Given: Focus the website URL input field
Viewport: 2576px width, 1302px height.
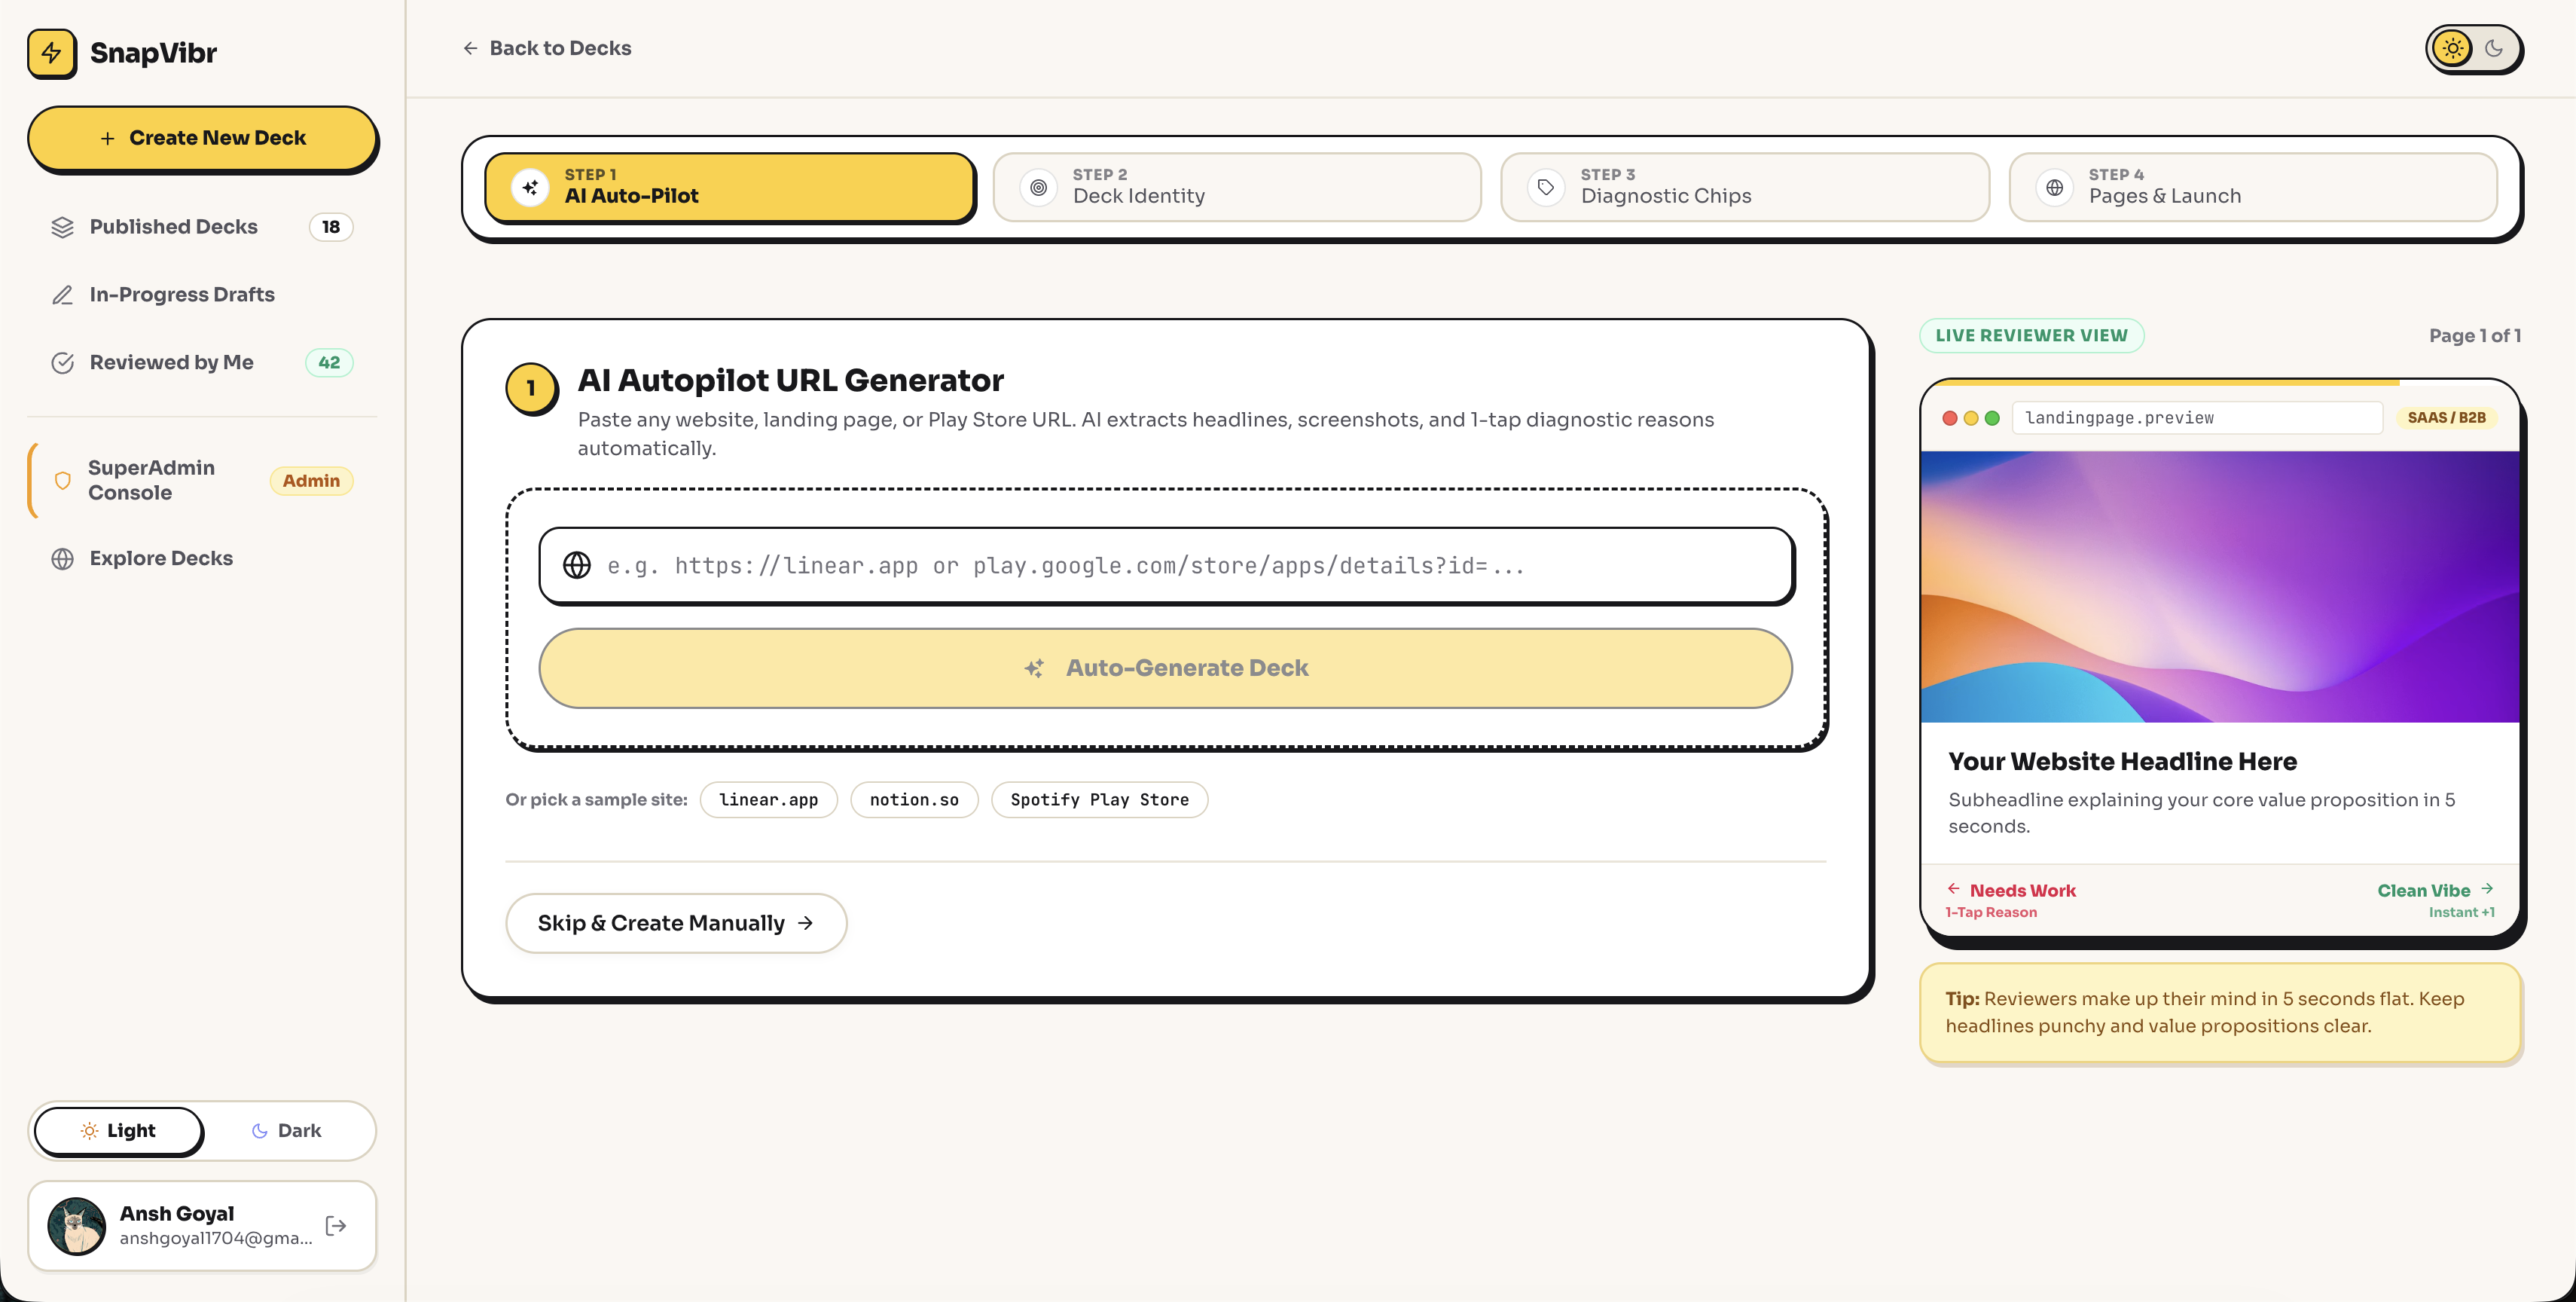Looking at the screenshot, I should point(1166,566).
